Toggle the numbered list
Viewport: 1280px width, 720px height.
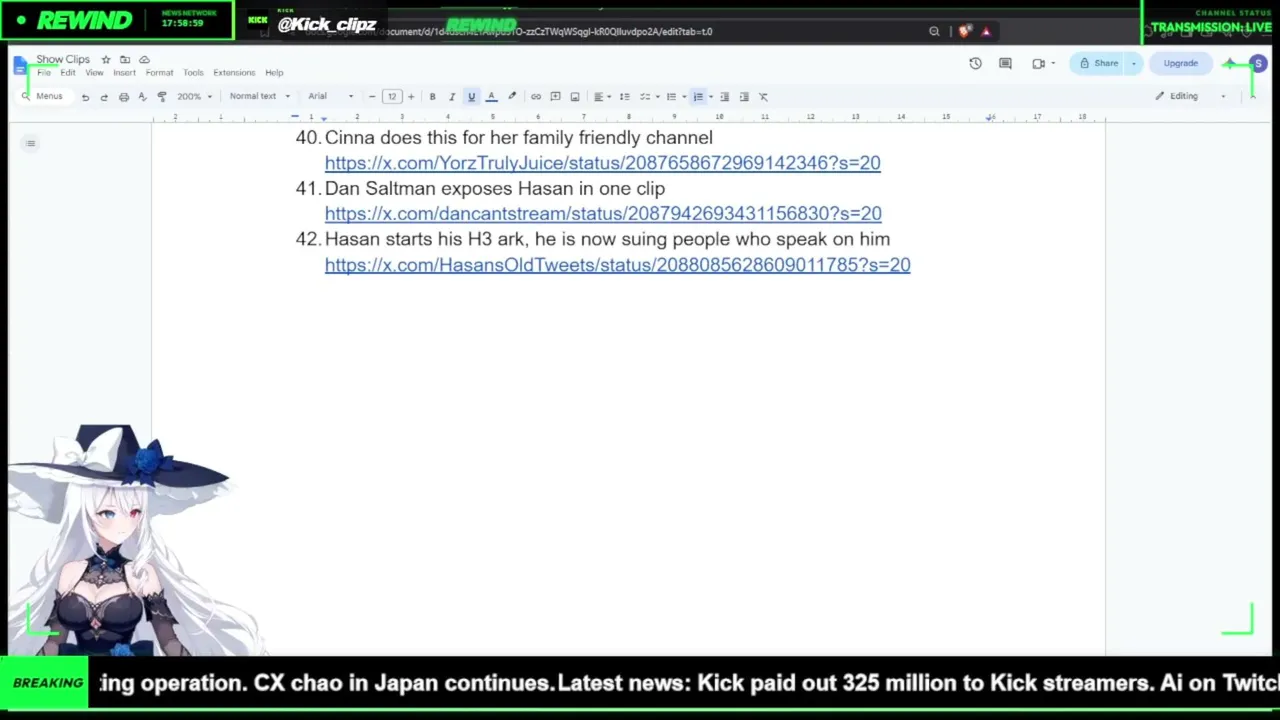click(x=698, y=97)
